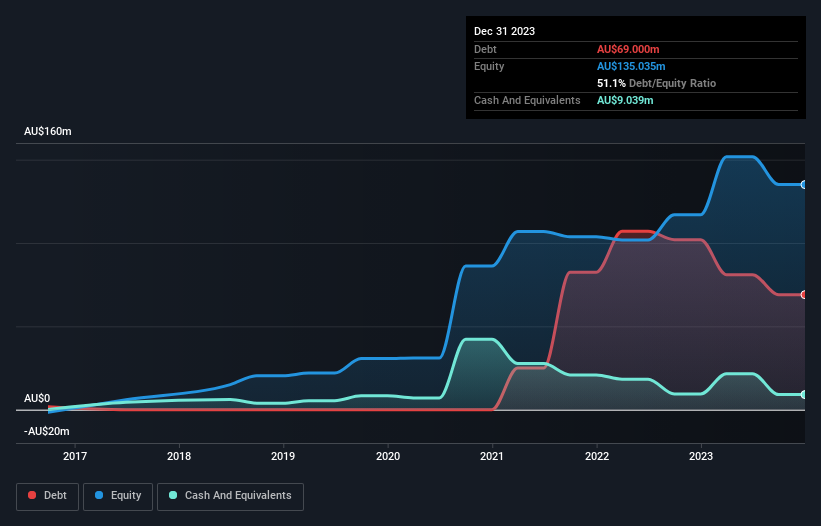Click the Debt label in tooltip
This screenshot has width=821, height=526.
click(485, 49)
